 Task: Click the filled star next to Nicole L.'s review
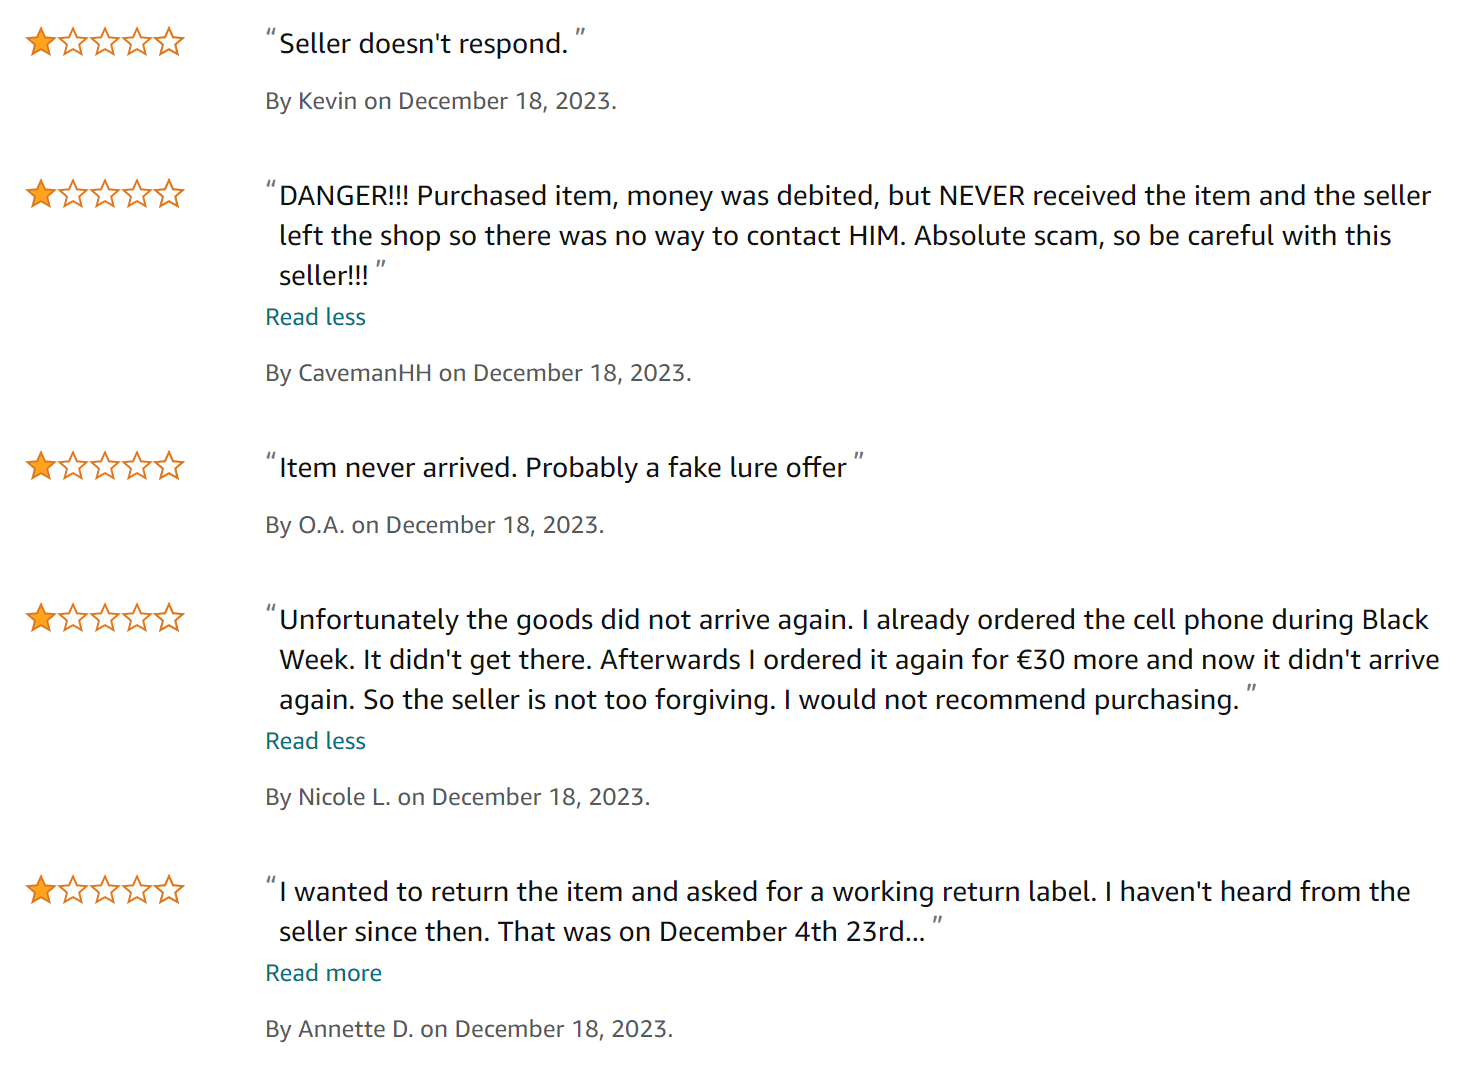(x=41, y=618)
